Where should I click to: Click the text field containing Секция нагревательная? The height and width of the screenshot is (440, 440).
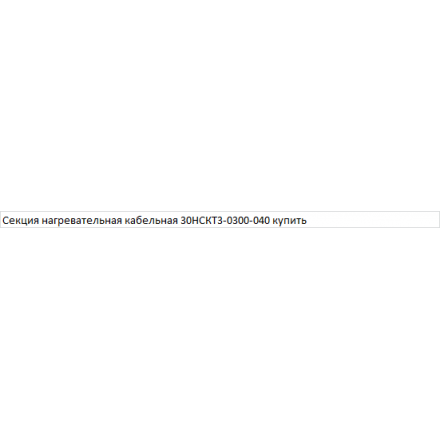click(x=220, y=220)
